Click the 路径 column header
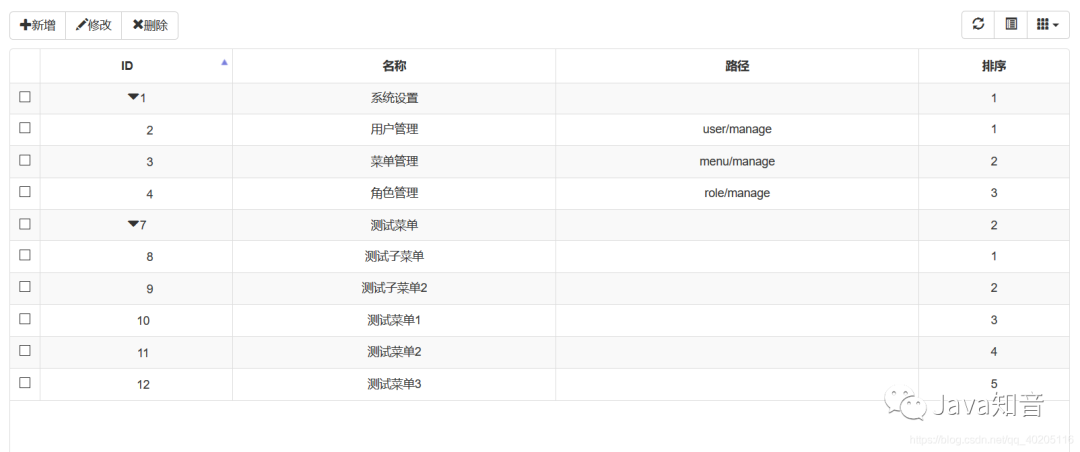 (x=737, y=66)
